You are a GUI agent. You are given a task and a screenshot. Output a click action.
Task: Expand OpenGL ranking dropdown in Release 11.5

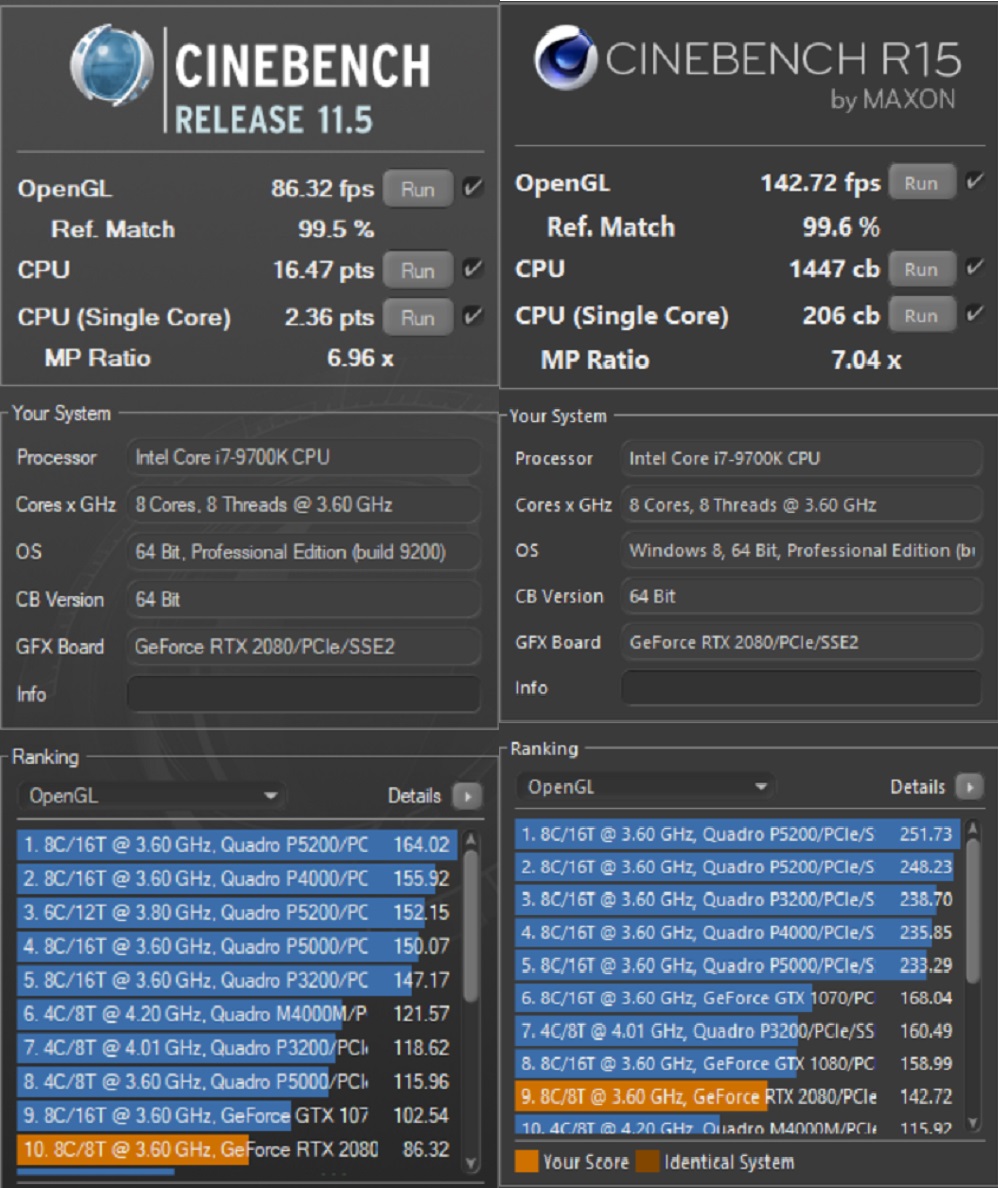point(152,796)
